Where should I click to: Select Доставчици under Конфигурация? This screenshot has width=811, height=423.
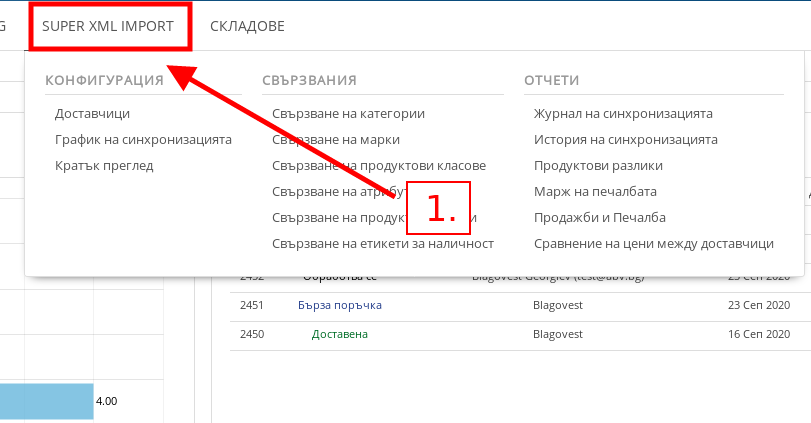92,114
